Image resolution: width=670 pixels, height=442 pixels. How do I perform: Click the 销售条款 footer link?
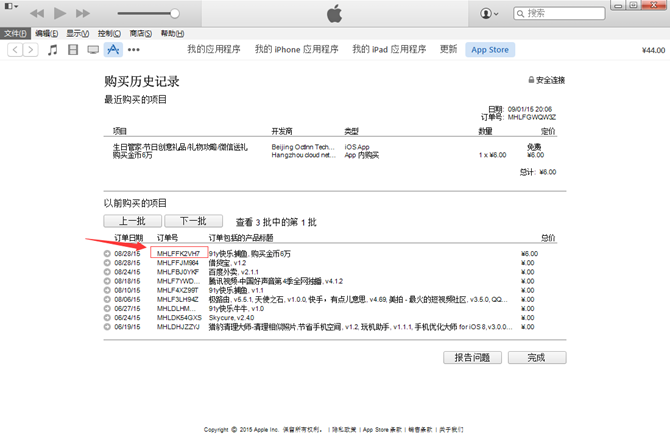[x=420, y=430]
